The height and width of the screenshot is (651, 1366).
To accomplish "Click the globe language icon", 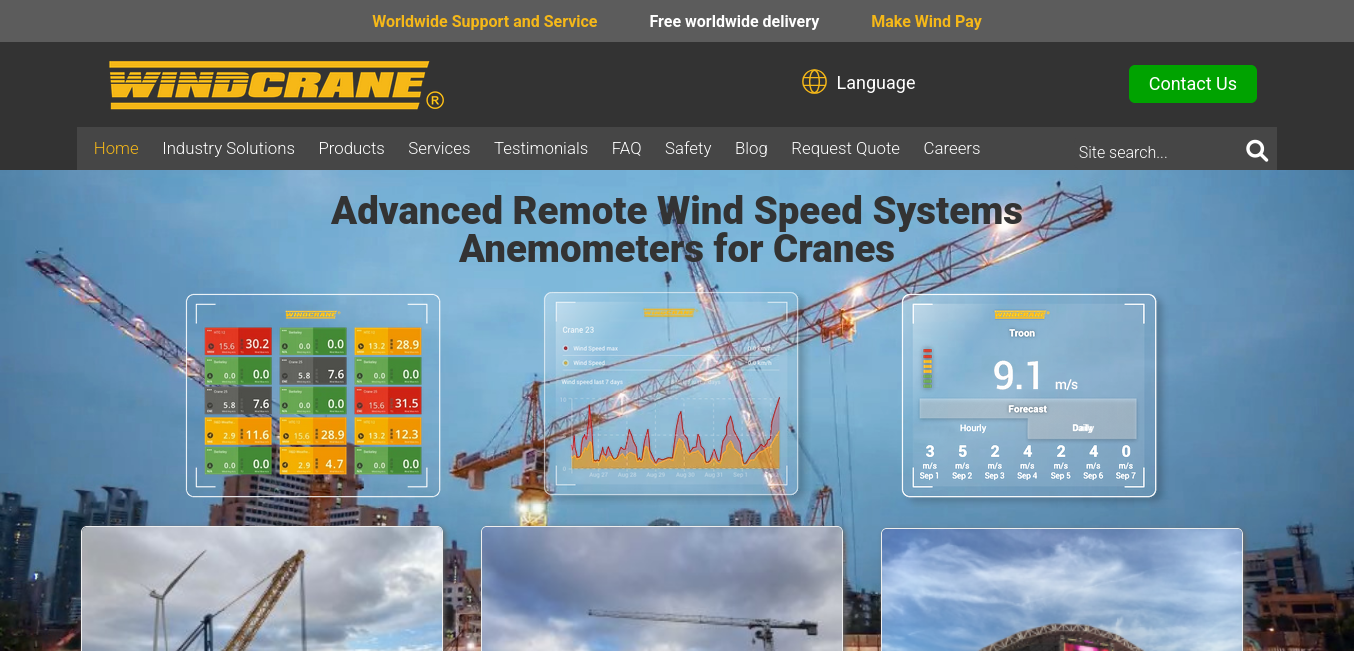I will click(814, 82).
